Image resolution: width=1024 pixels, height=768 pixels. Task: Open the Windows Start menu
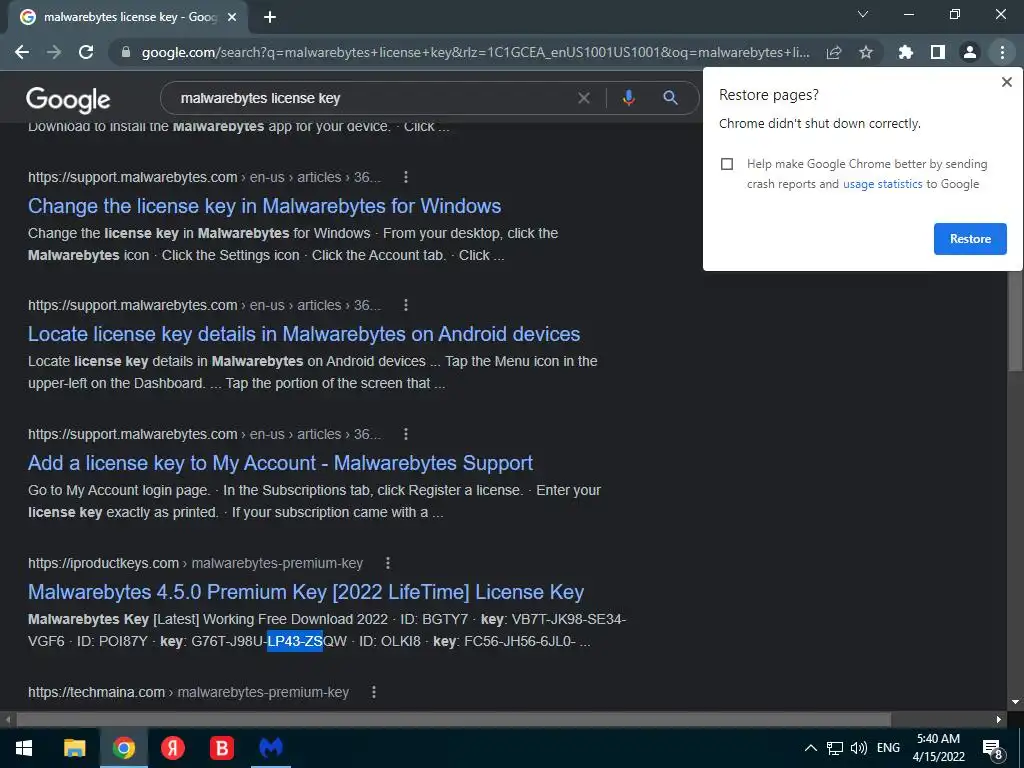(x=24, y=748)
